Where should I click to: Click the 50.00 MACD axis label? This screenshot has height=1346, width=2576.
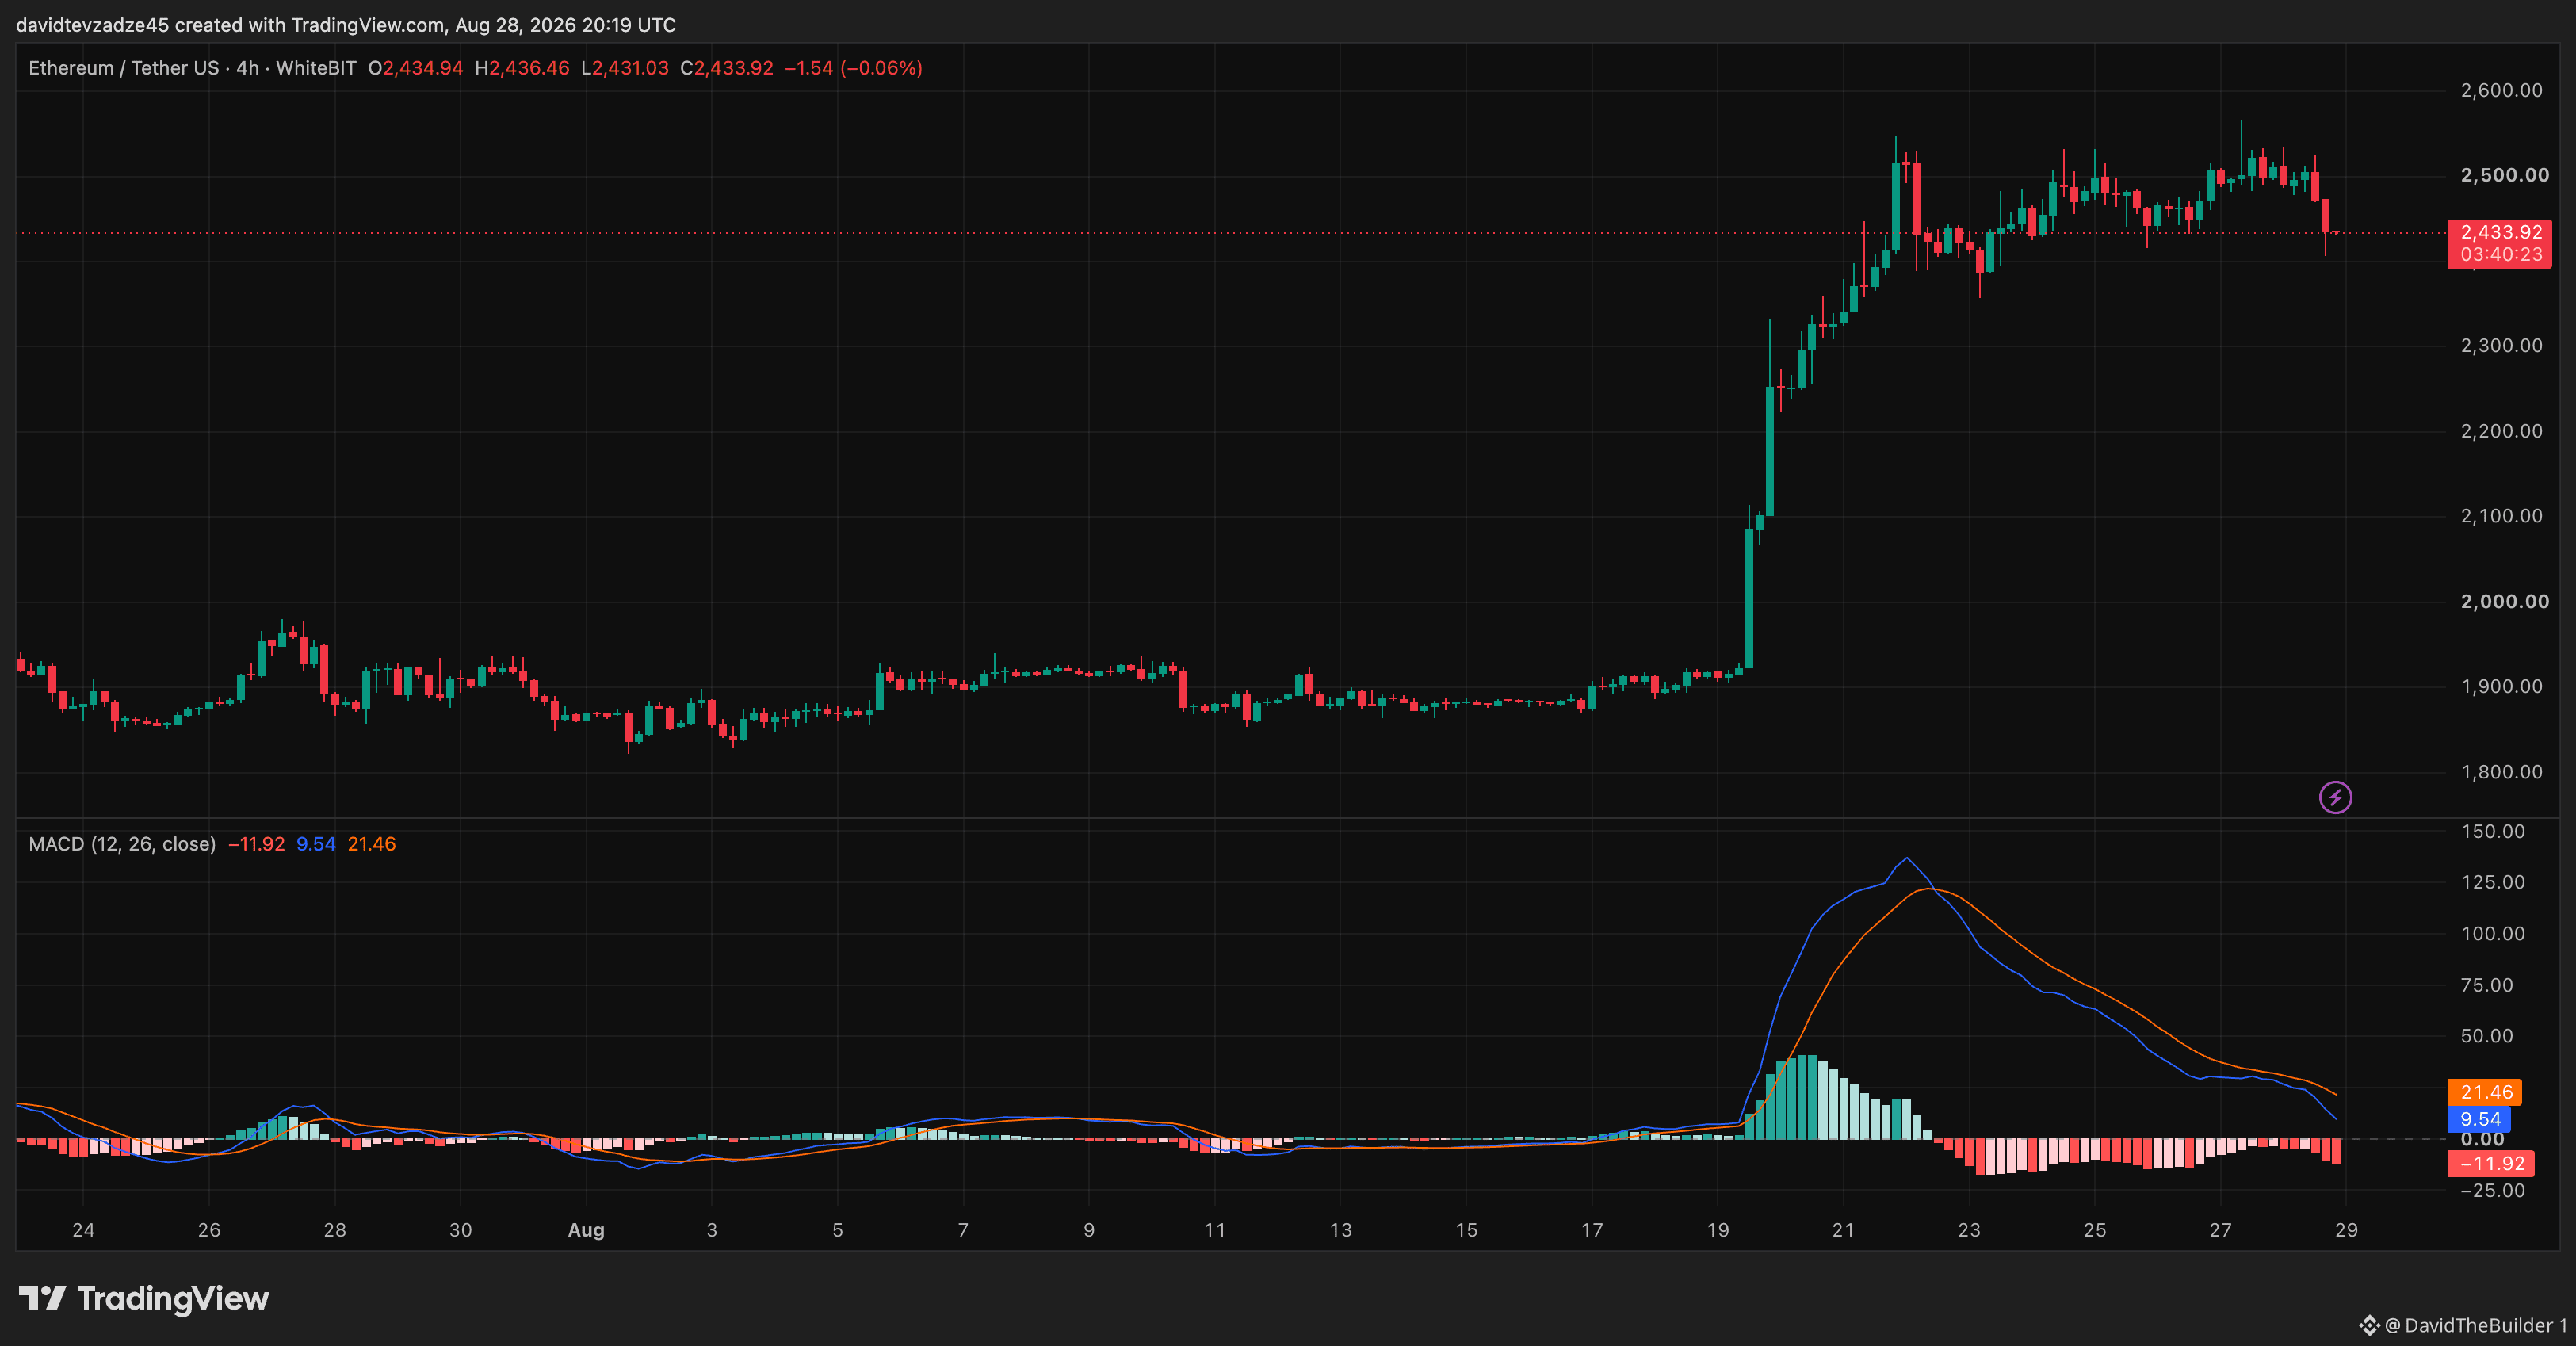pos(2487,1036)
